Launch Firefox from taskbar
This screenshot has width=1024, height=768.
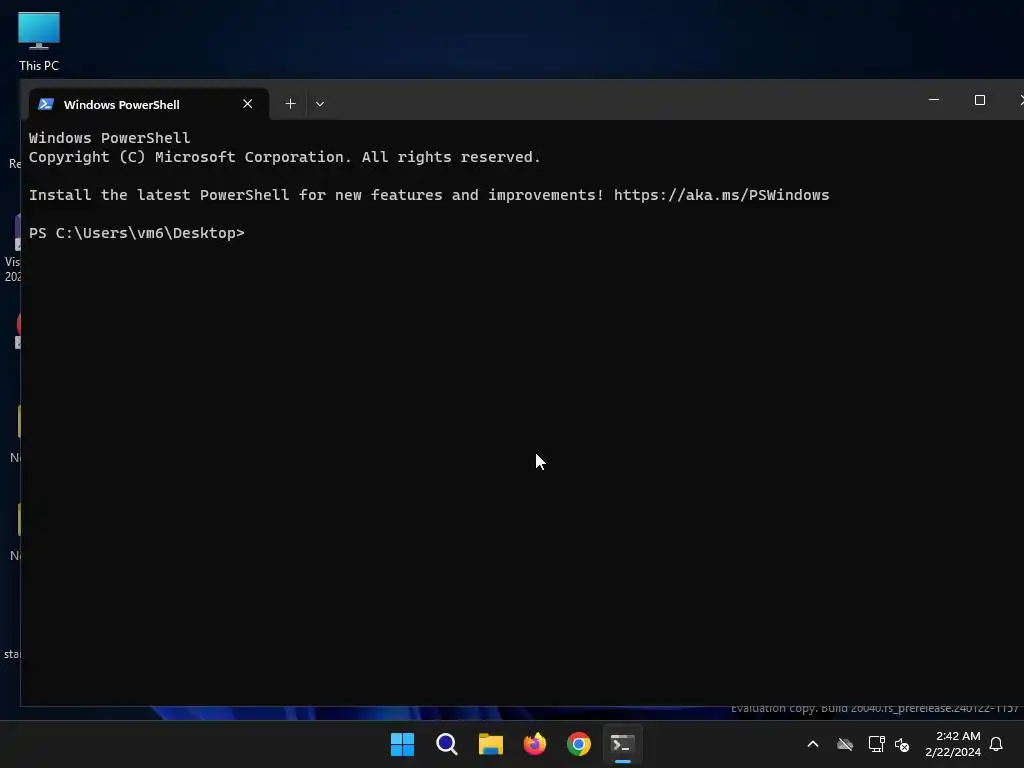535,744
